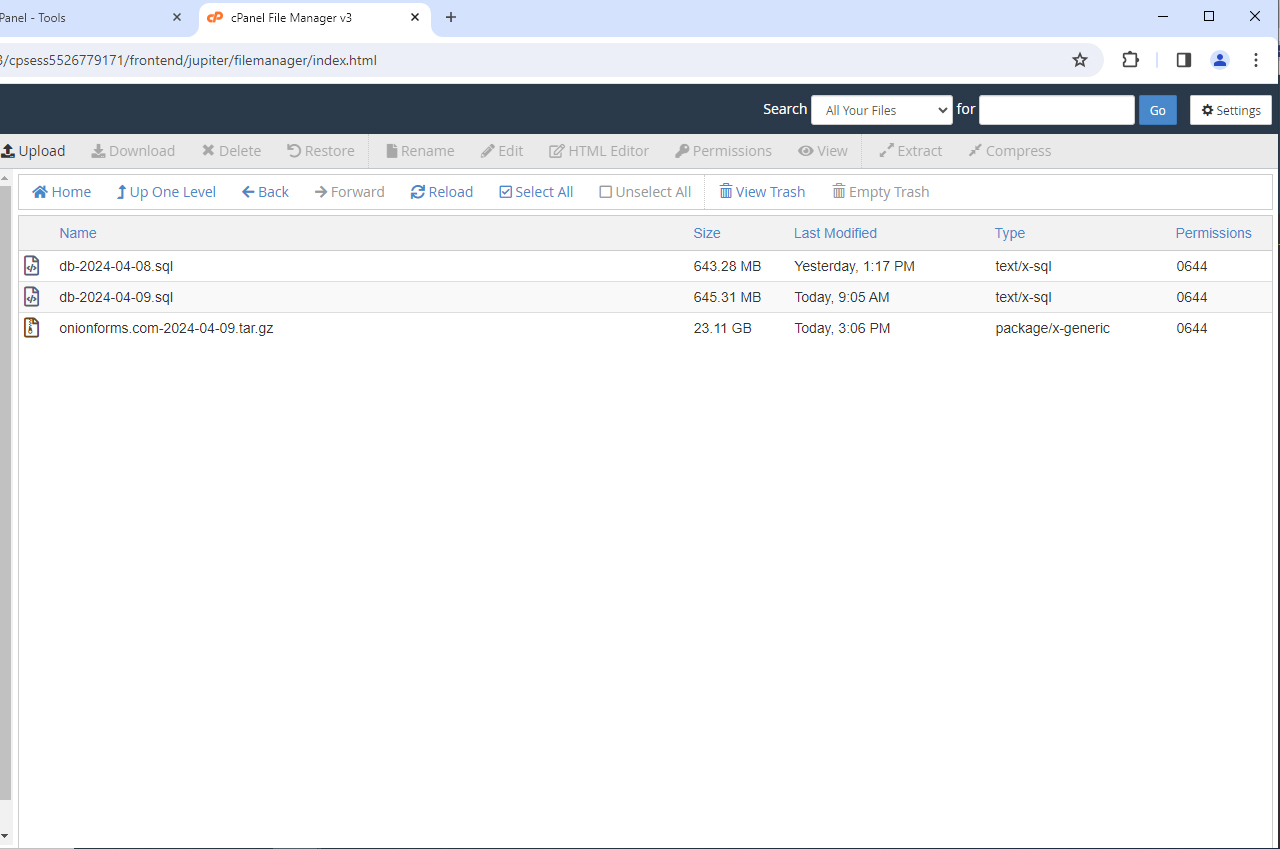Viewport: 1280px width, 849px height.
Task: Go Back in folder history
Action: click(x=265, y=192)
